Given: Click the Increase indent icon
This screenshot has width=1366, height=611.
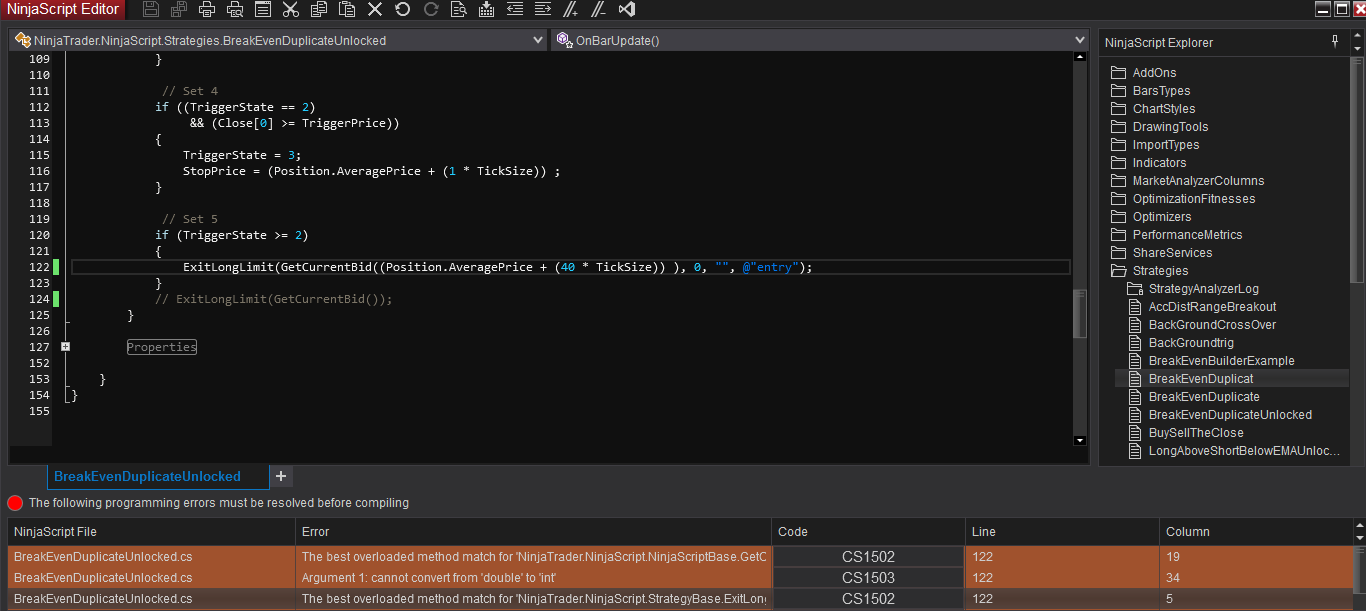Looking at the screenshot, I should [x=542, y=10].
